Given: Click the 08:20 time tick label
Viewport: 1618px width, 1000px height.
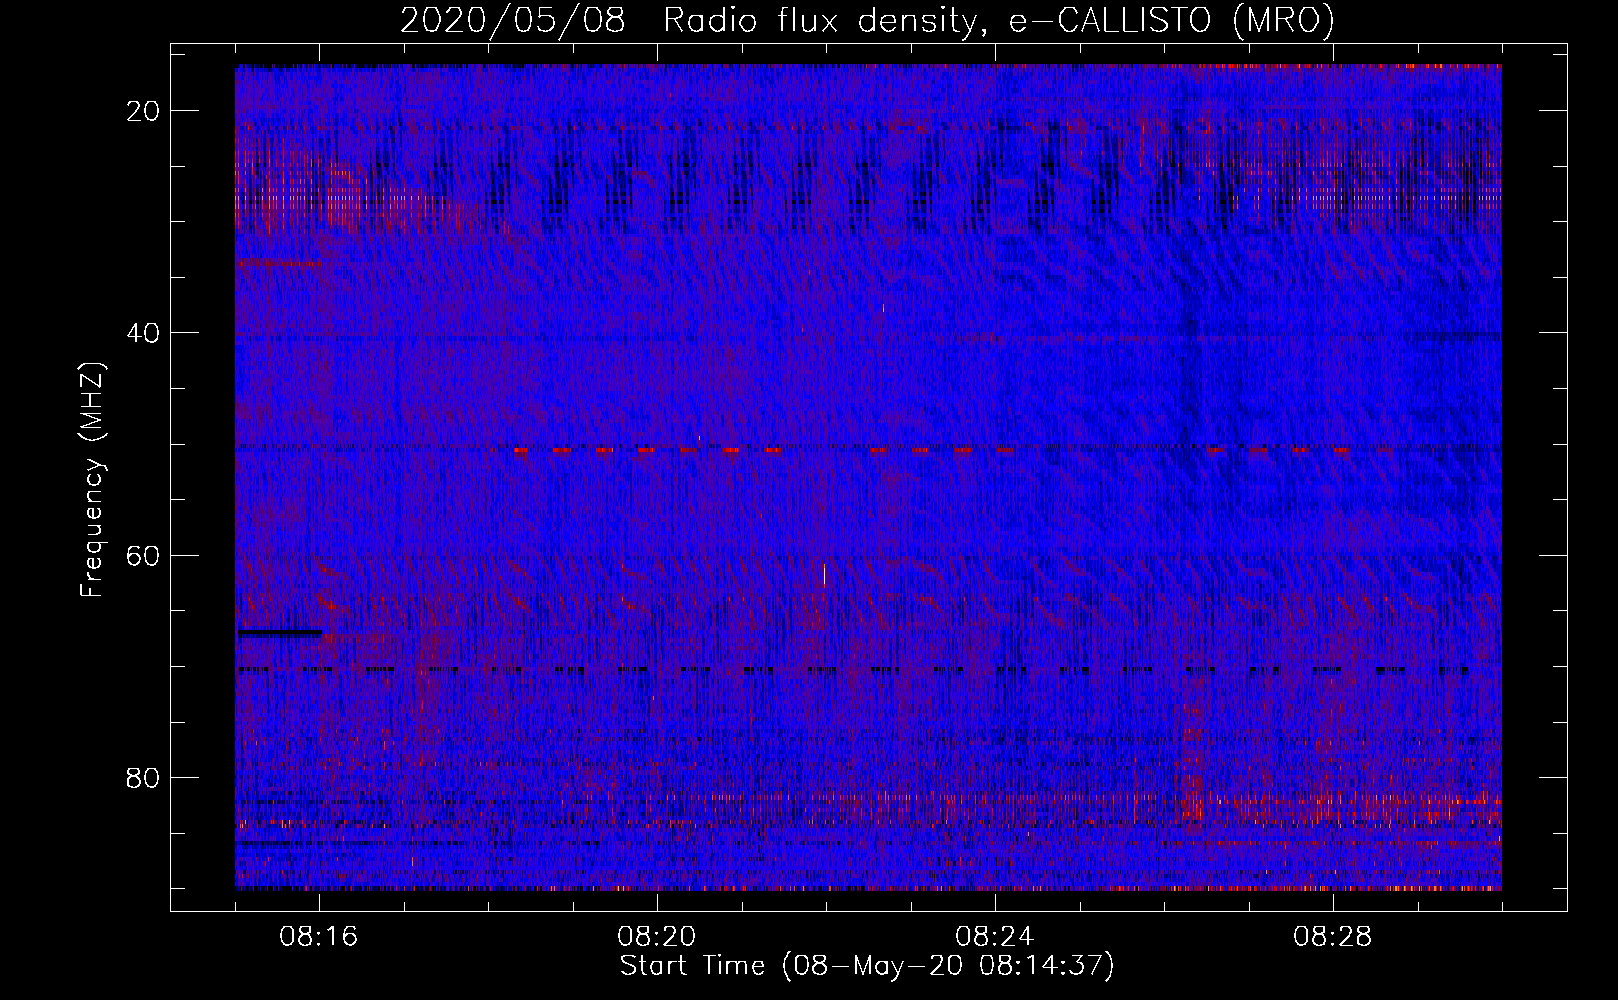Looking at the screenshot, I should pos(657,937).
